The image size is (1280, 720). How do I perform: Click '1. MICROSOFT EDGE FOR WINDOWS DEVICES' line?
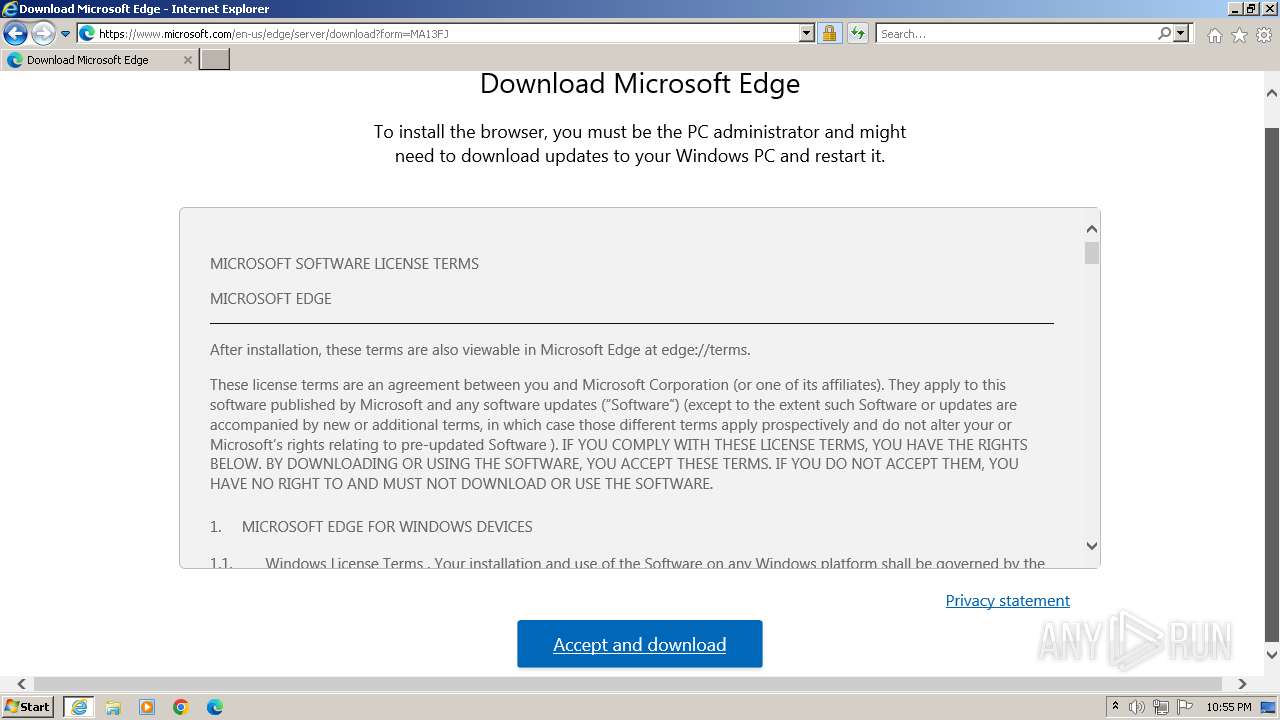(x=371, y=527)
